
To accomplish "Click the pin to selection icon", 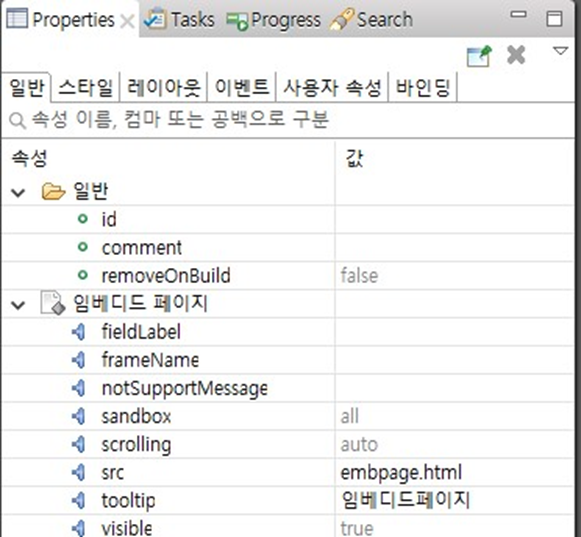I will [479, 56].
